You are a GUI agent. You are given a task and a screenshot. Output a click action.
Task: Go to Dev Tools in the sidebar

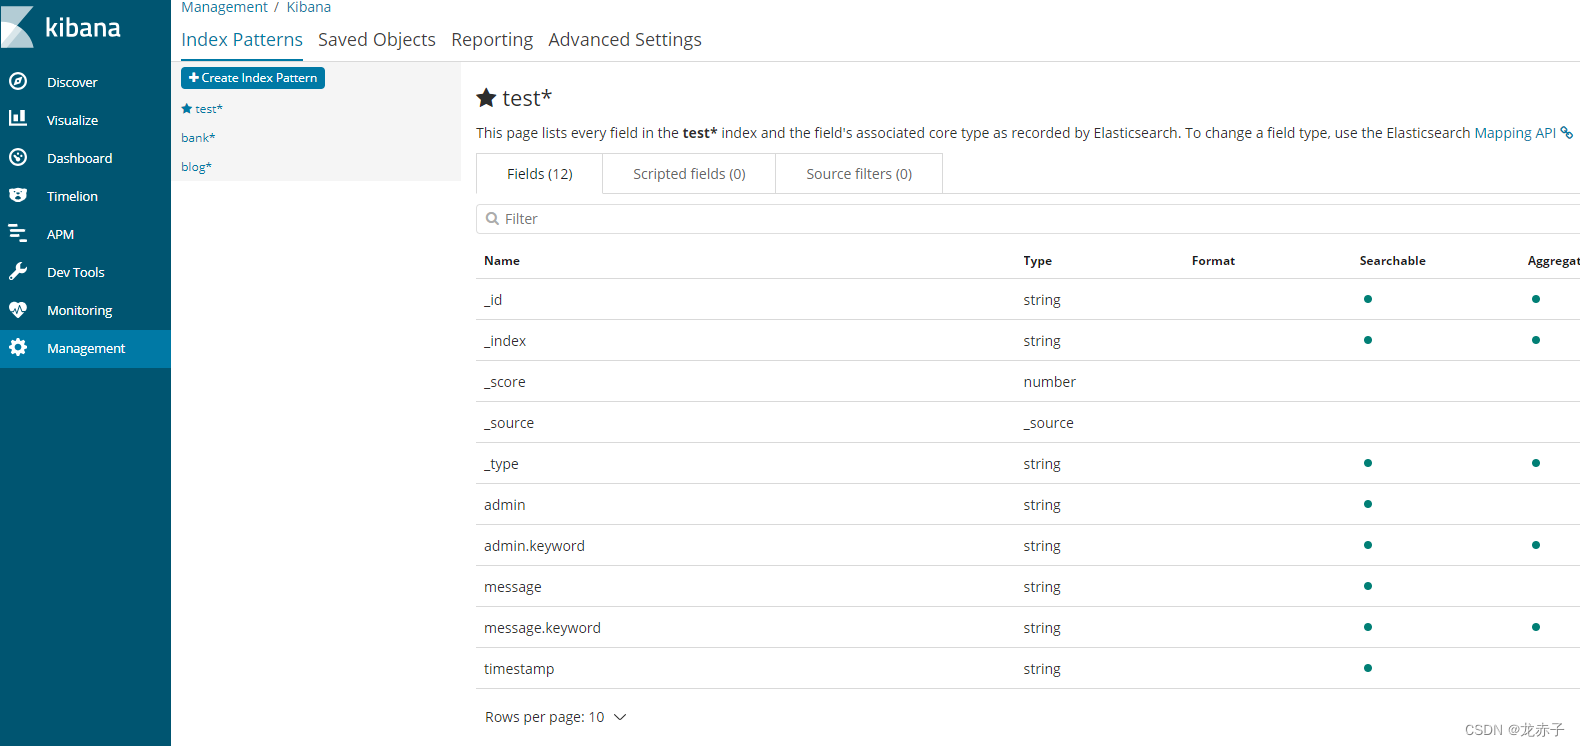click(76, 272)
